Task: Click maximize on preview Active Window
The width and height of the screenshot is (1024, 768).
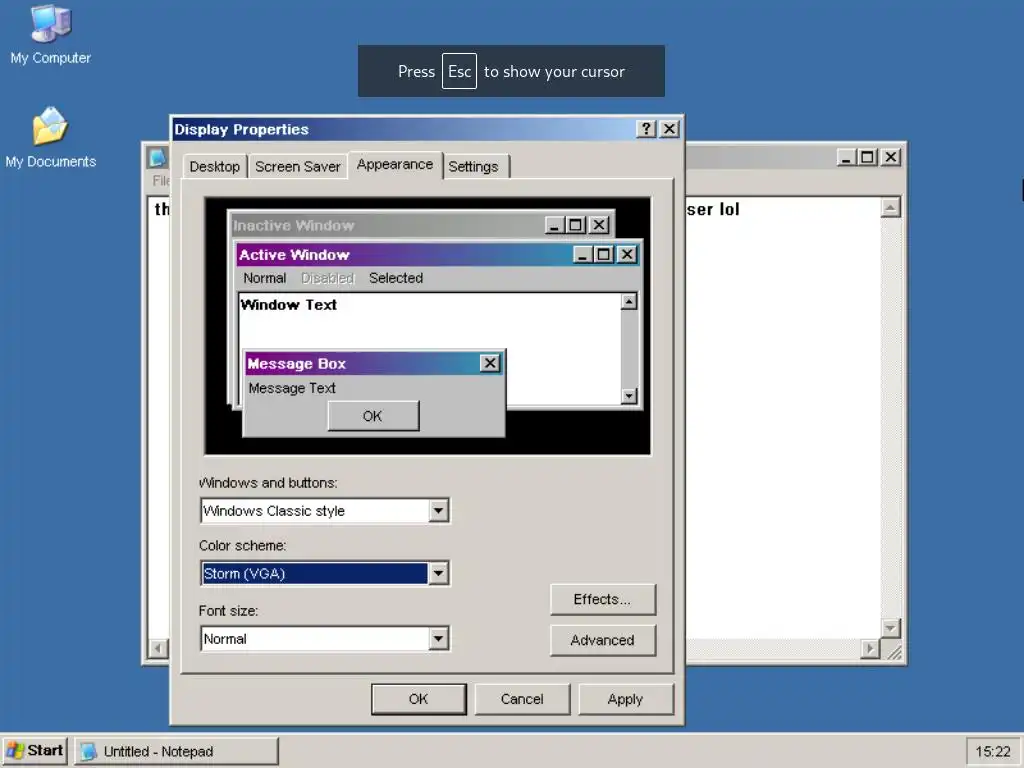Action: tap(604, 255)
